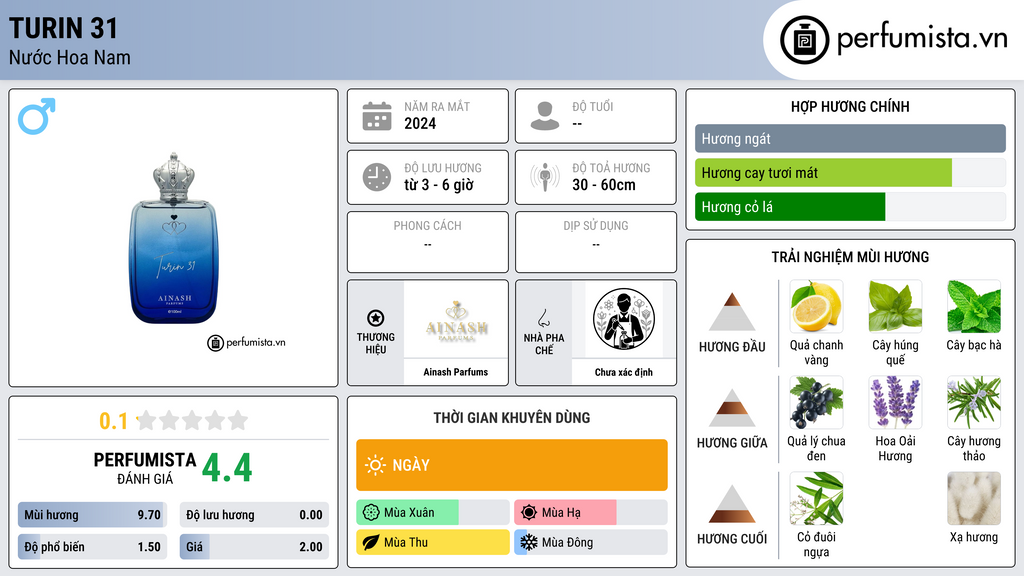Click the TRẢI NGHIỆM MÙI HƯƠNG heading

pyautogui.click(x=850, y=257)
